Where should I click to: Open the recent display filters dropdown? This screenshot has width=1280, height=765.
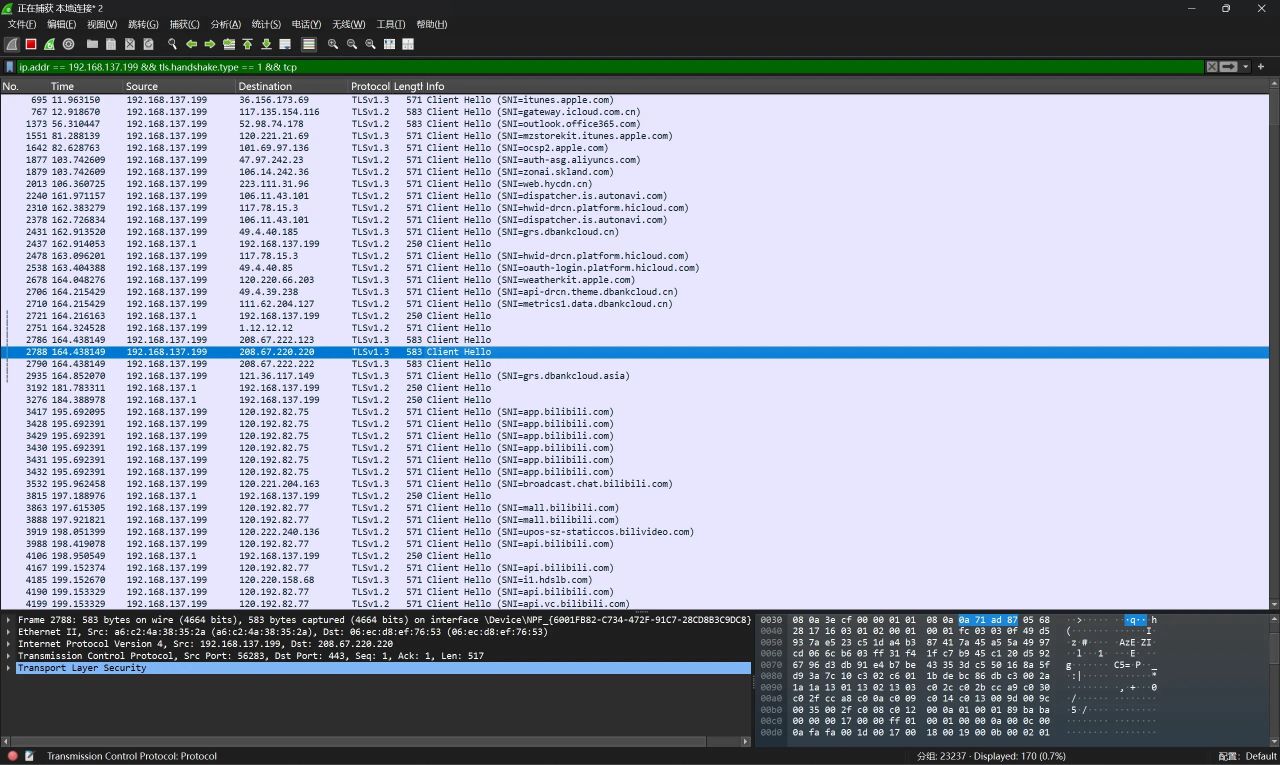1245,67
